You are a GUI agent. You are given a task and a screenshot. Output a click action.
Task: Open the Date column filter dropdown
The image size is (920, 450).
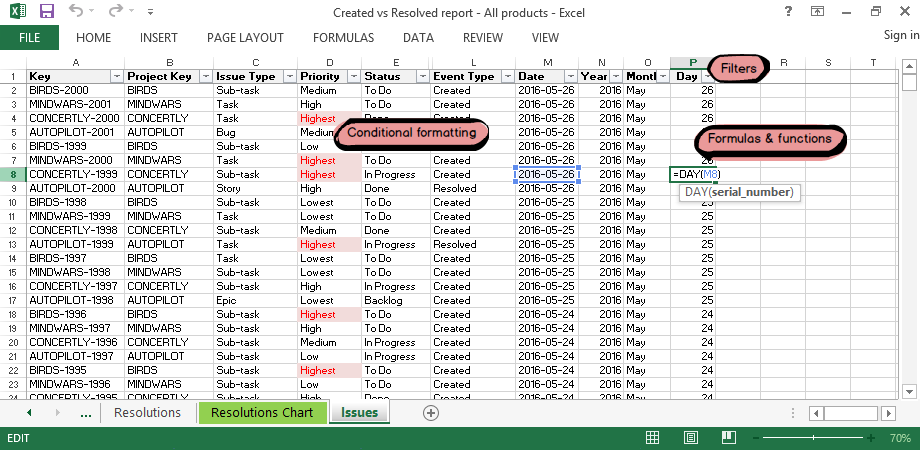571,77
